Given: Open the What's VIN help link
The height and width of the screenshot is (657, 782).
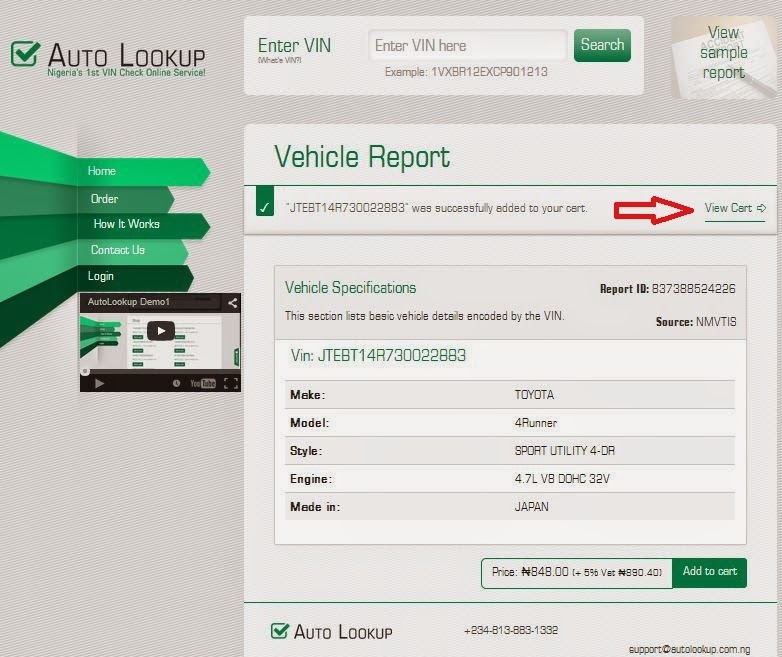Looking at the screenshot, I should [x=279, y=60].
